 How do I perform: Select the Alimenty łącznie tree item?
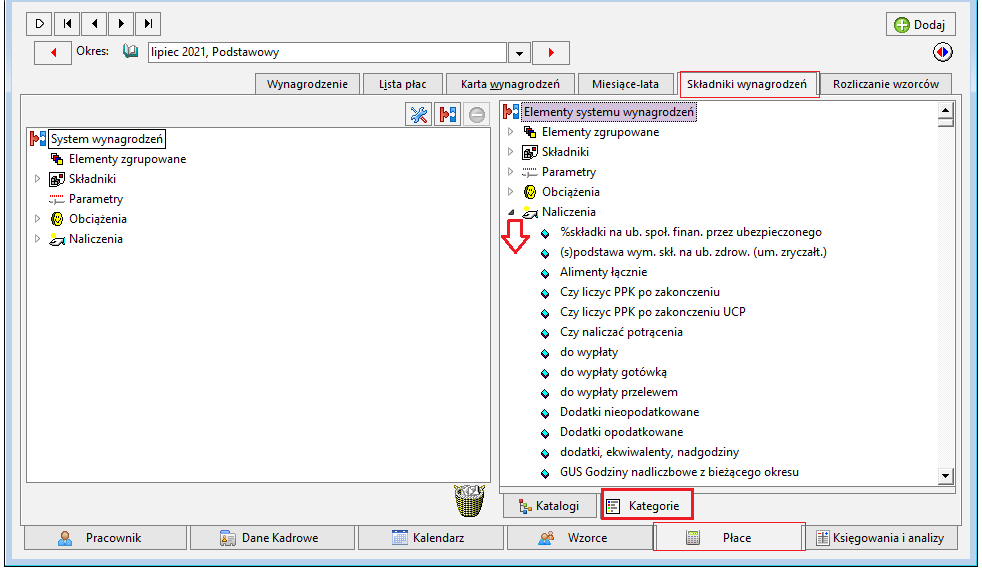pos(603,272)
